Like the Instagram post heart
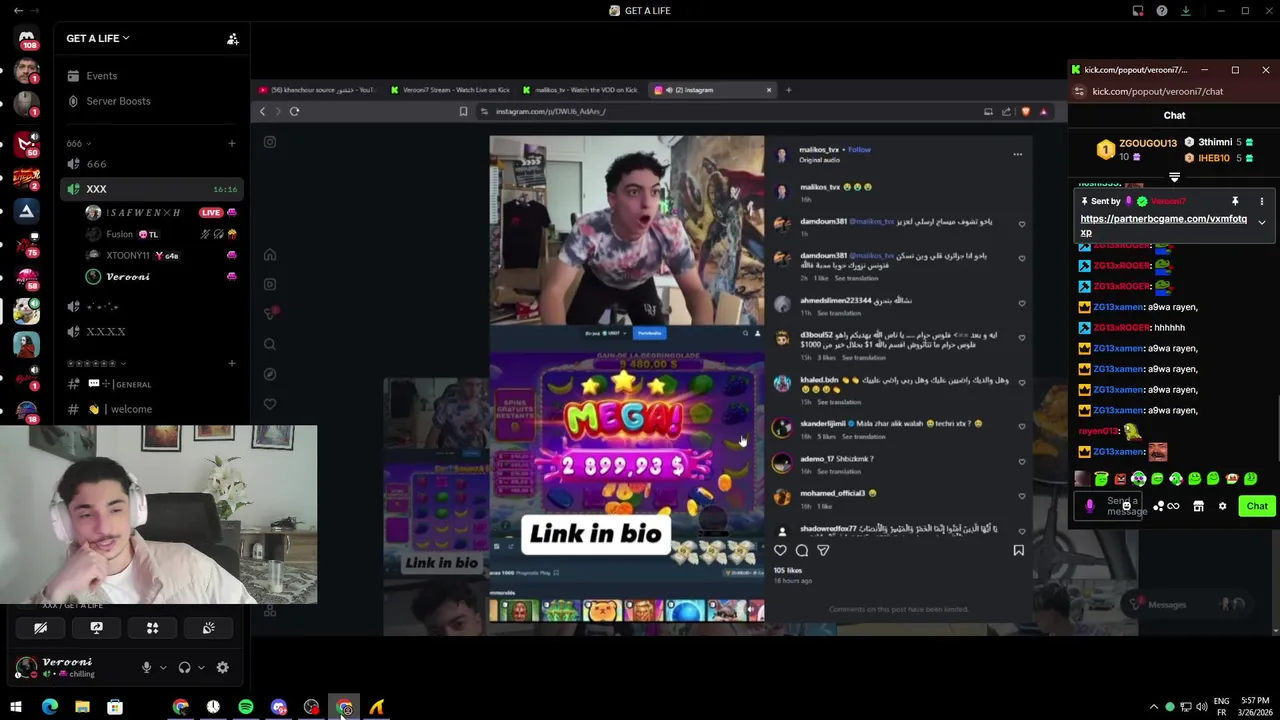 pos(780,550)
